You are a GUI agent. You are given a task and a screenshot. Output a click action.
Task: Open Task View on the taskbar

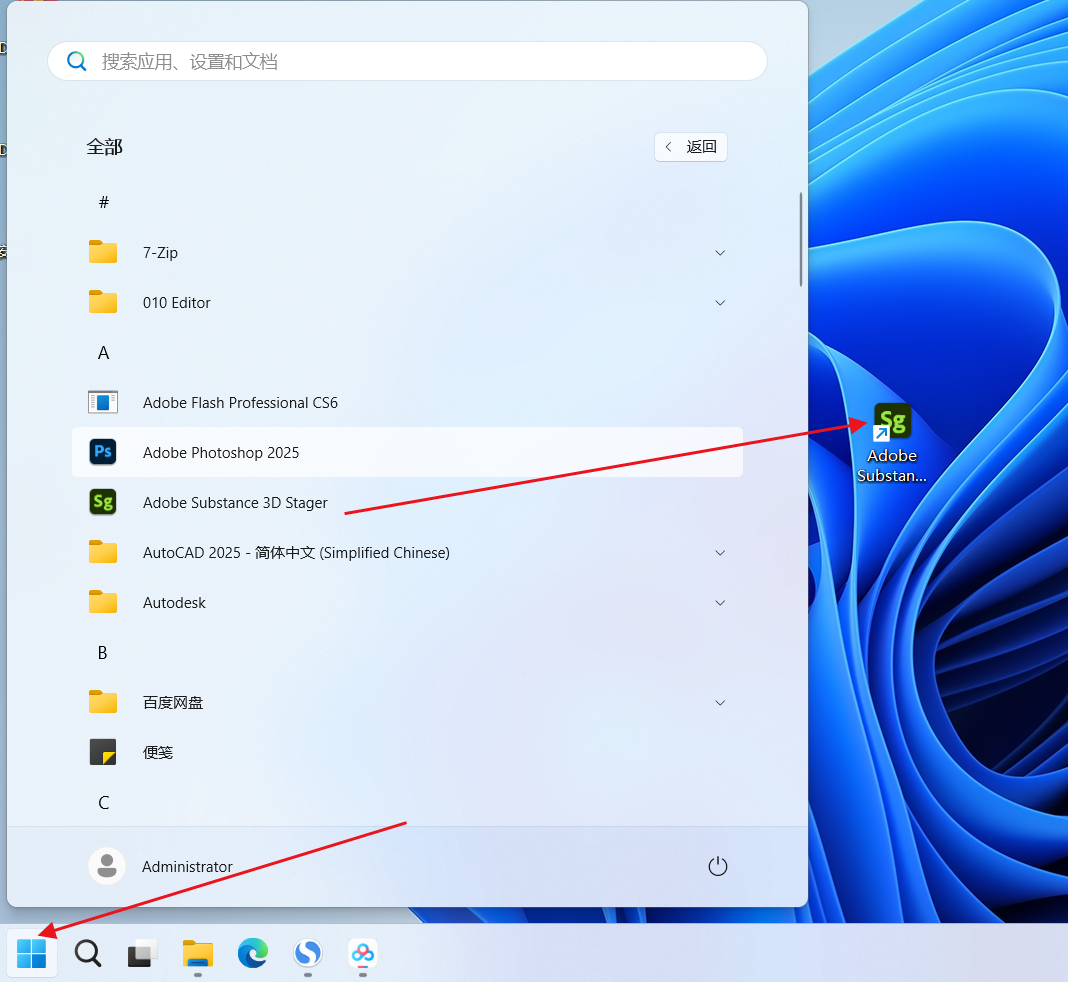[142, 953]
